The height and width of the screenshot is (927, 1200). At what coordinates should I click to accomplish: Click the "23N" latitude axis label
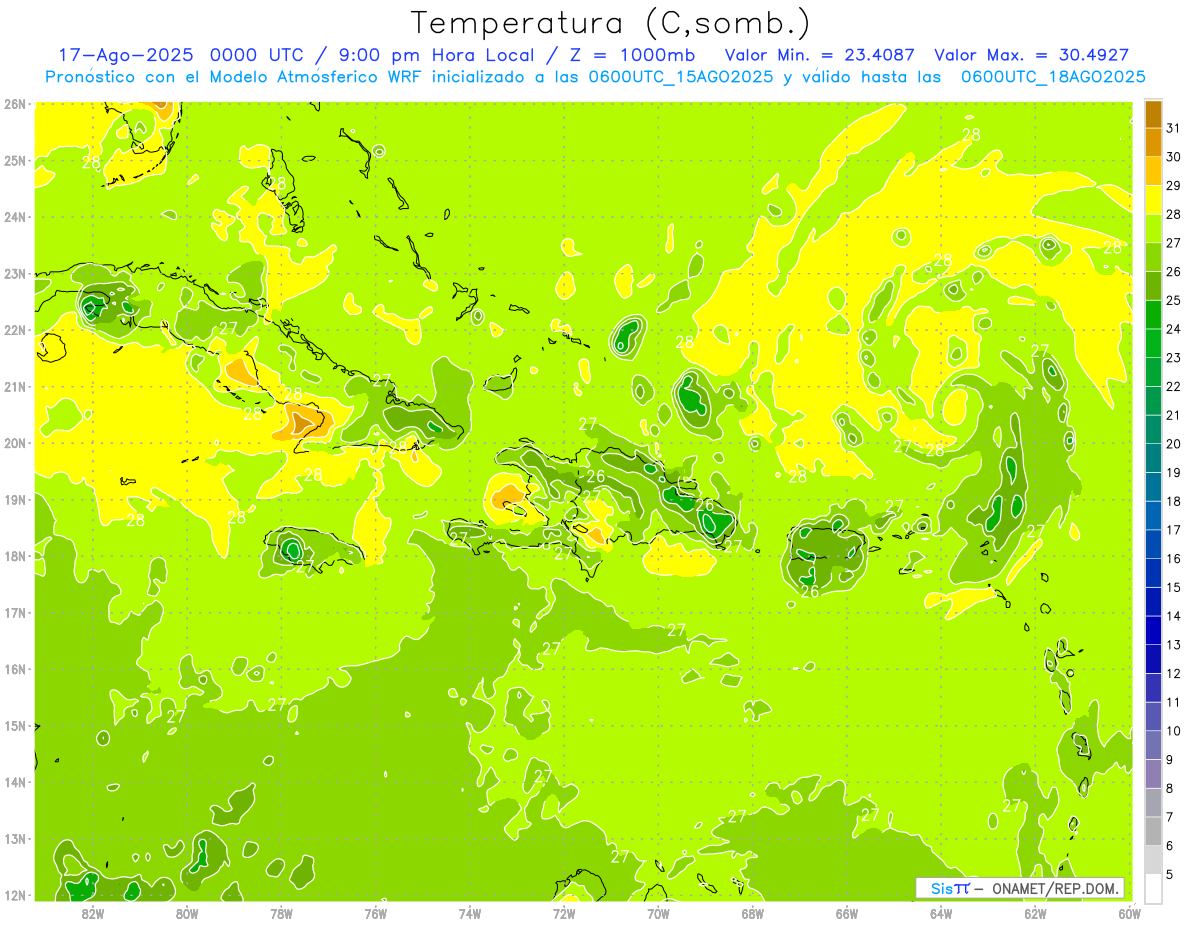pyautogui.click(x=14, y=274)
